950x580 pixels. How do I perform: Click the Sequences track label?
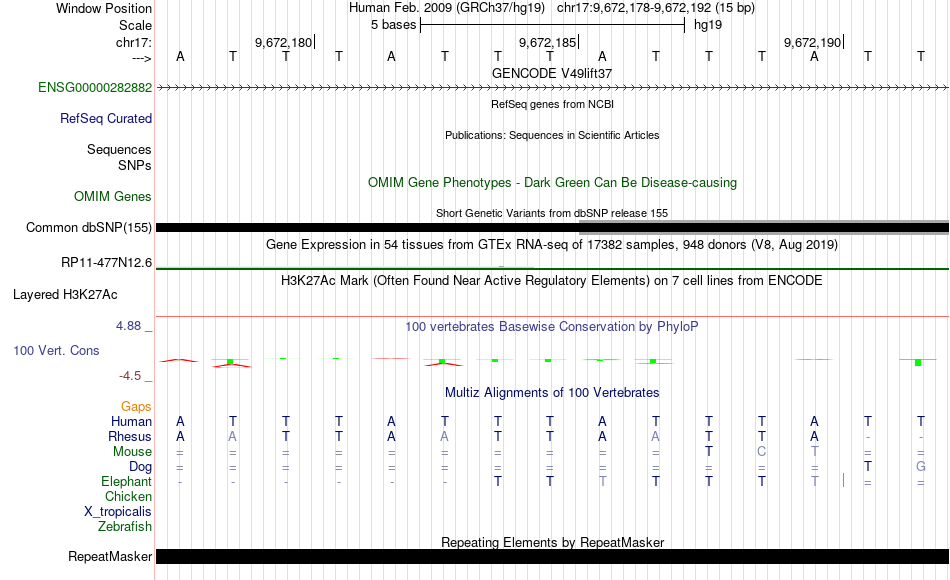pos(119,149)
